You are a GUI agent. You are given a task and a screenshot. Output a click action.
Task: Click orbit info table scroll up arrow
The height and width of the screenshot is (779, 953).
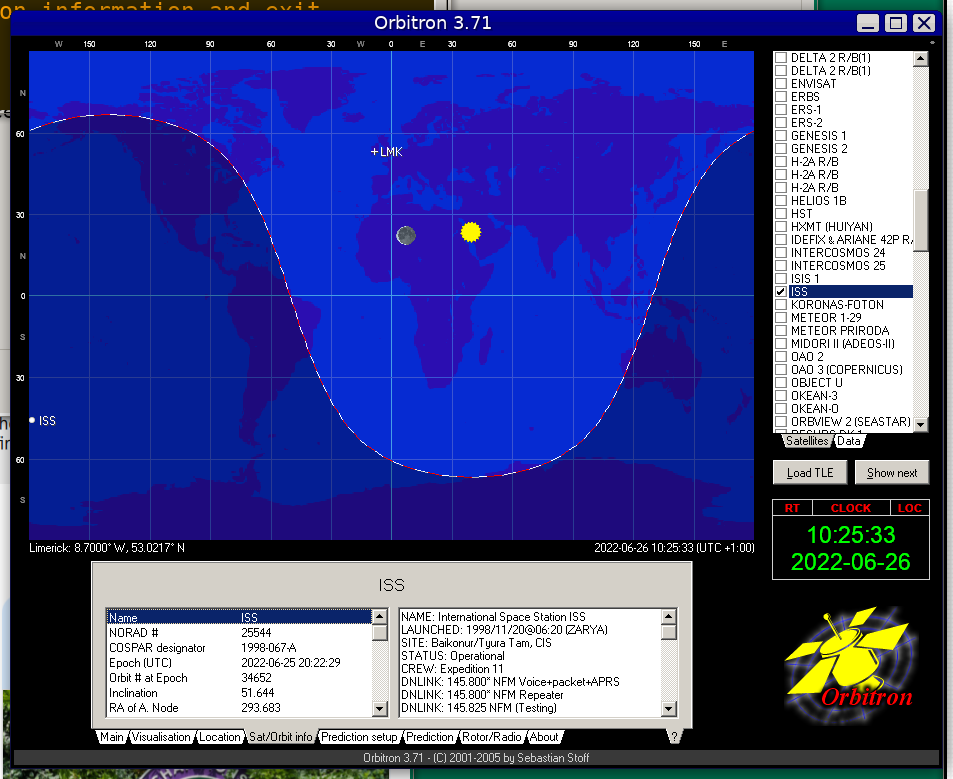tap(379, 616)
